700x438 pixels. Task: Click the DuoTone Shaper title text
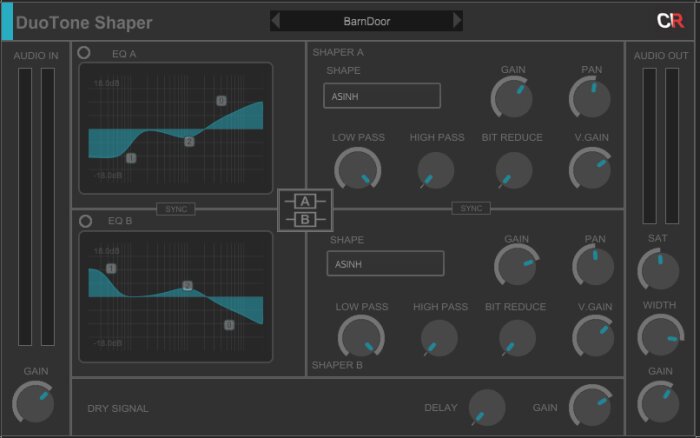(x=84, y=22)
